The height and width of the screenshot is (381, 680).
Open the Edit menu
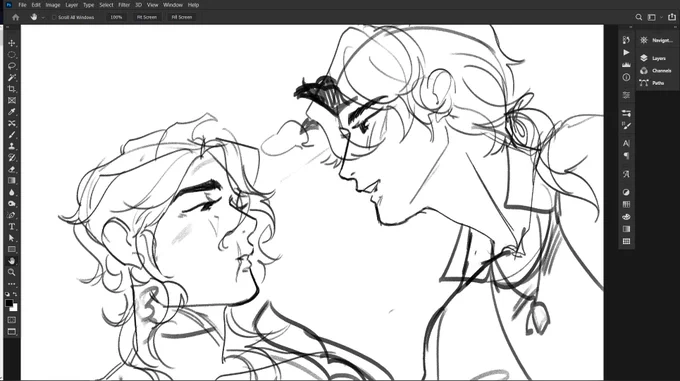(36, 5)
